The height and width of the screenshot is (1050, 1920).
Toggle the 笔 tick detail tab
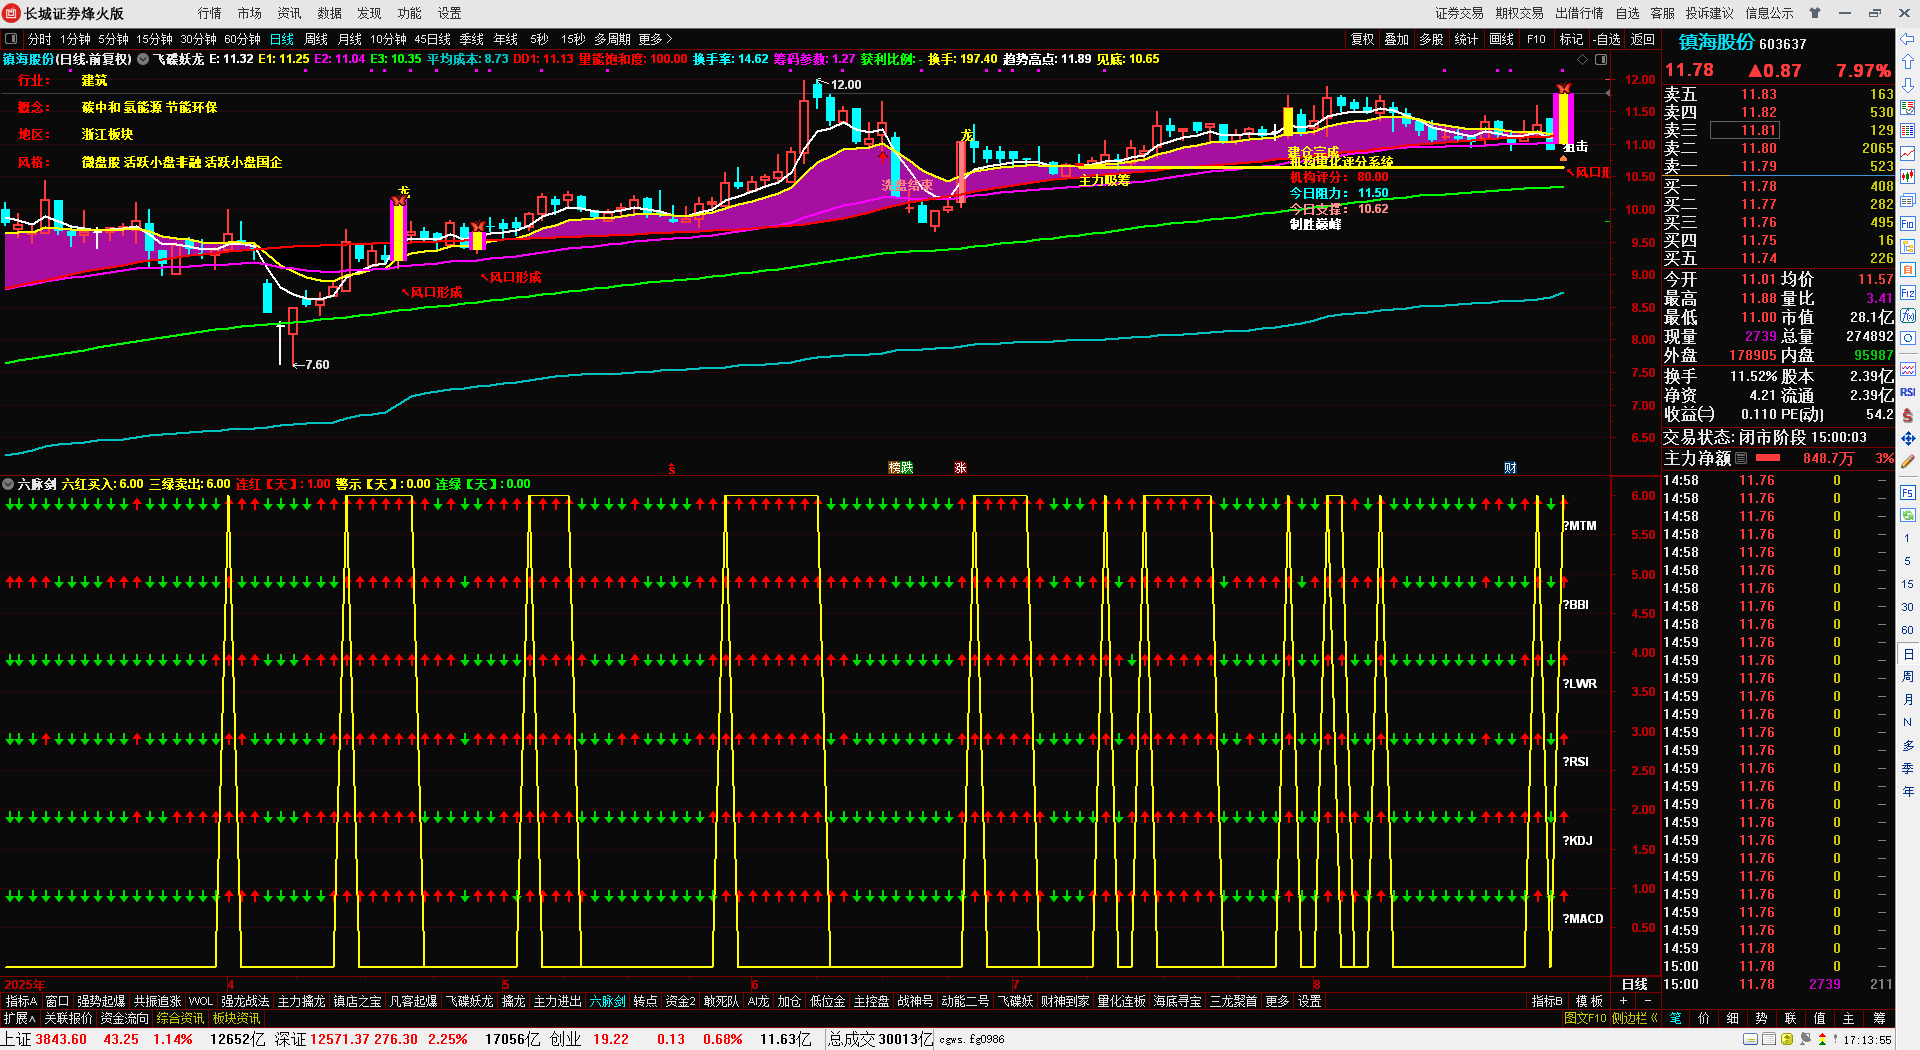(x=1675, y=1018)
